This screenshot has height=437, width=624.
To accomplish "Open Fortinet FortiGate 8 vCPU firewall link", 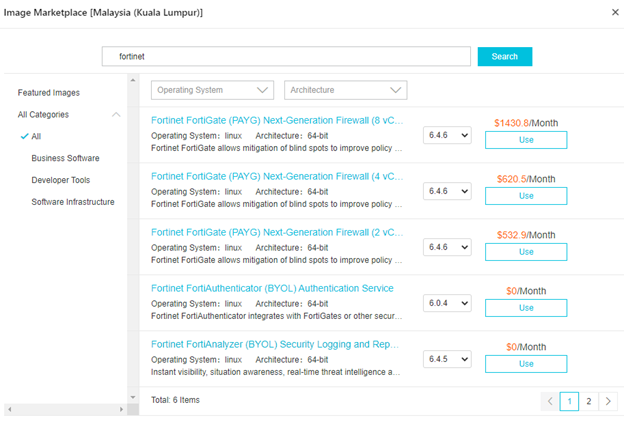I will coord(277,120).
